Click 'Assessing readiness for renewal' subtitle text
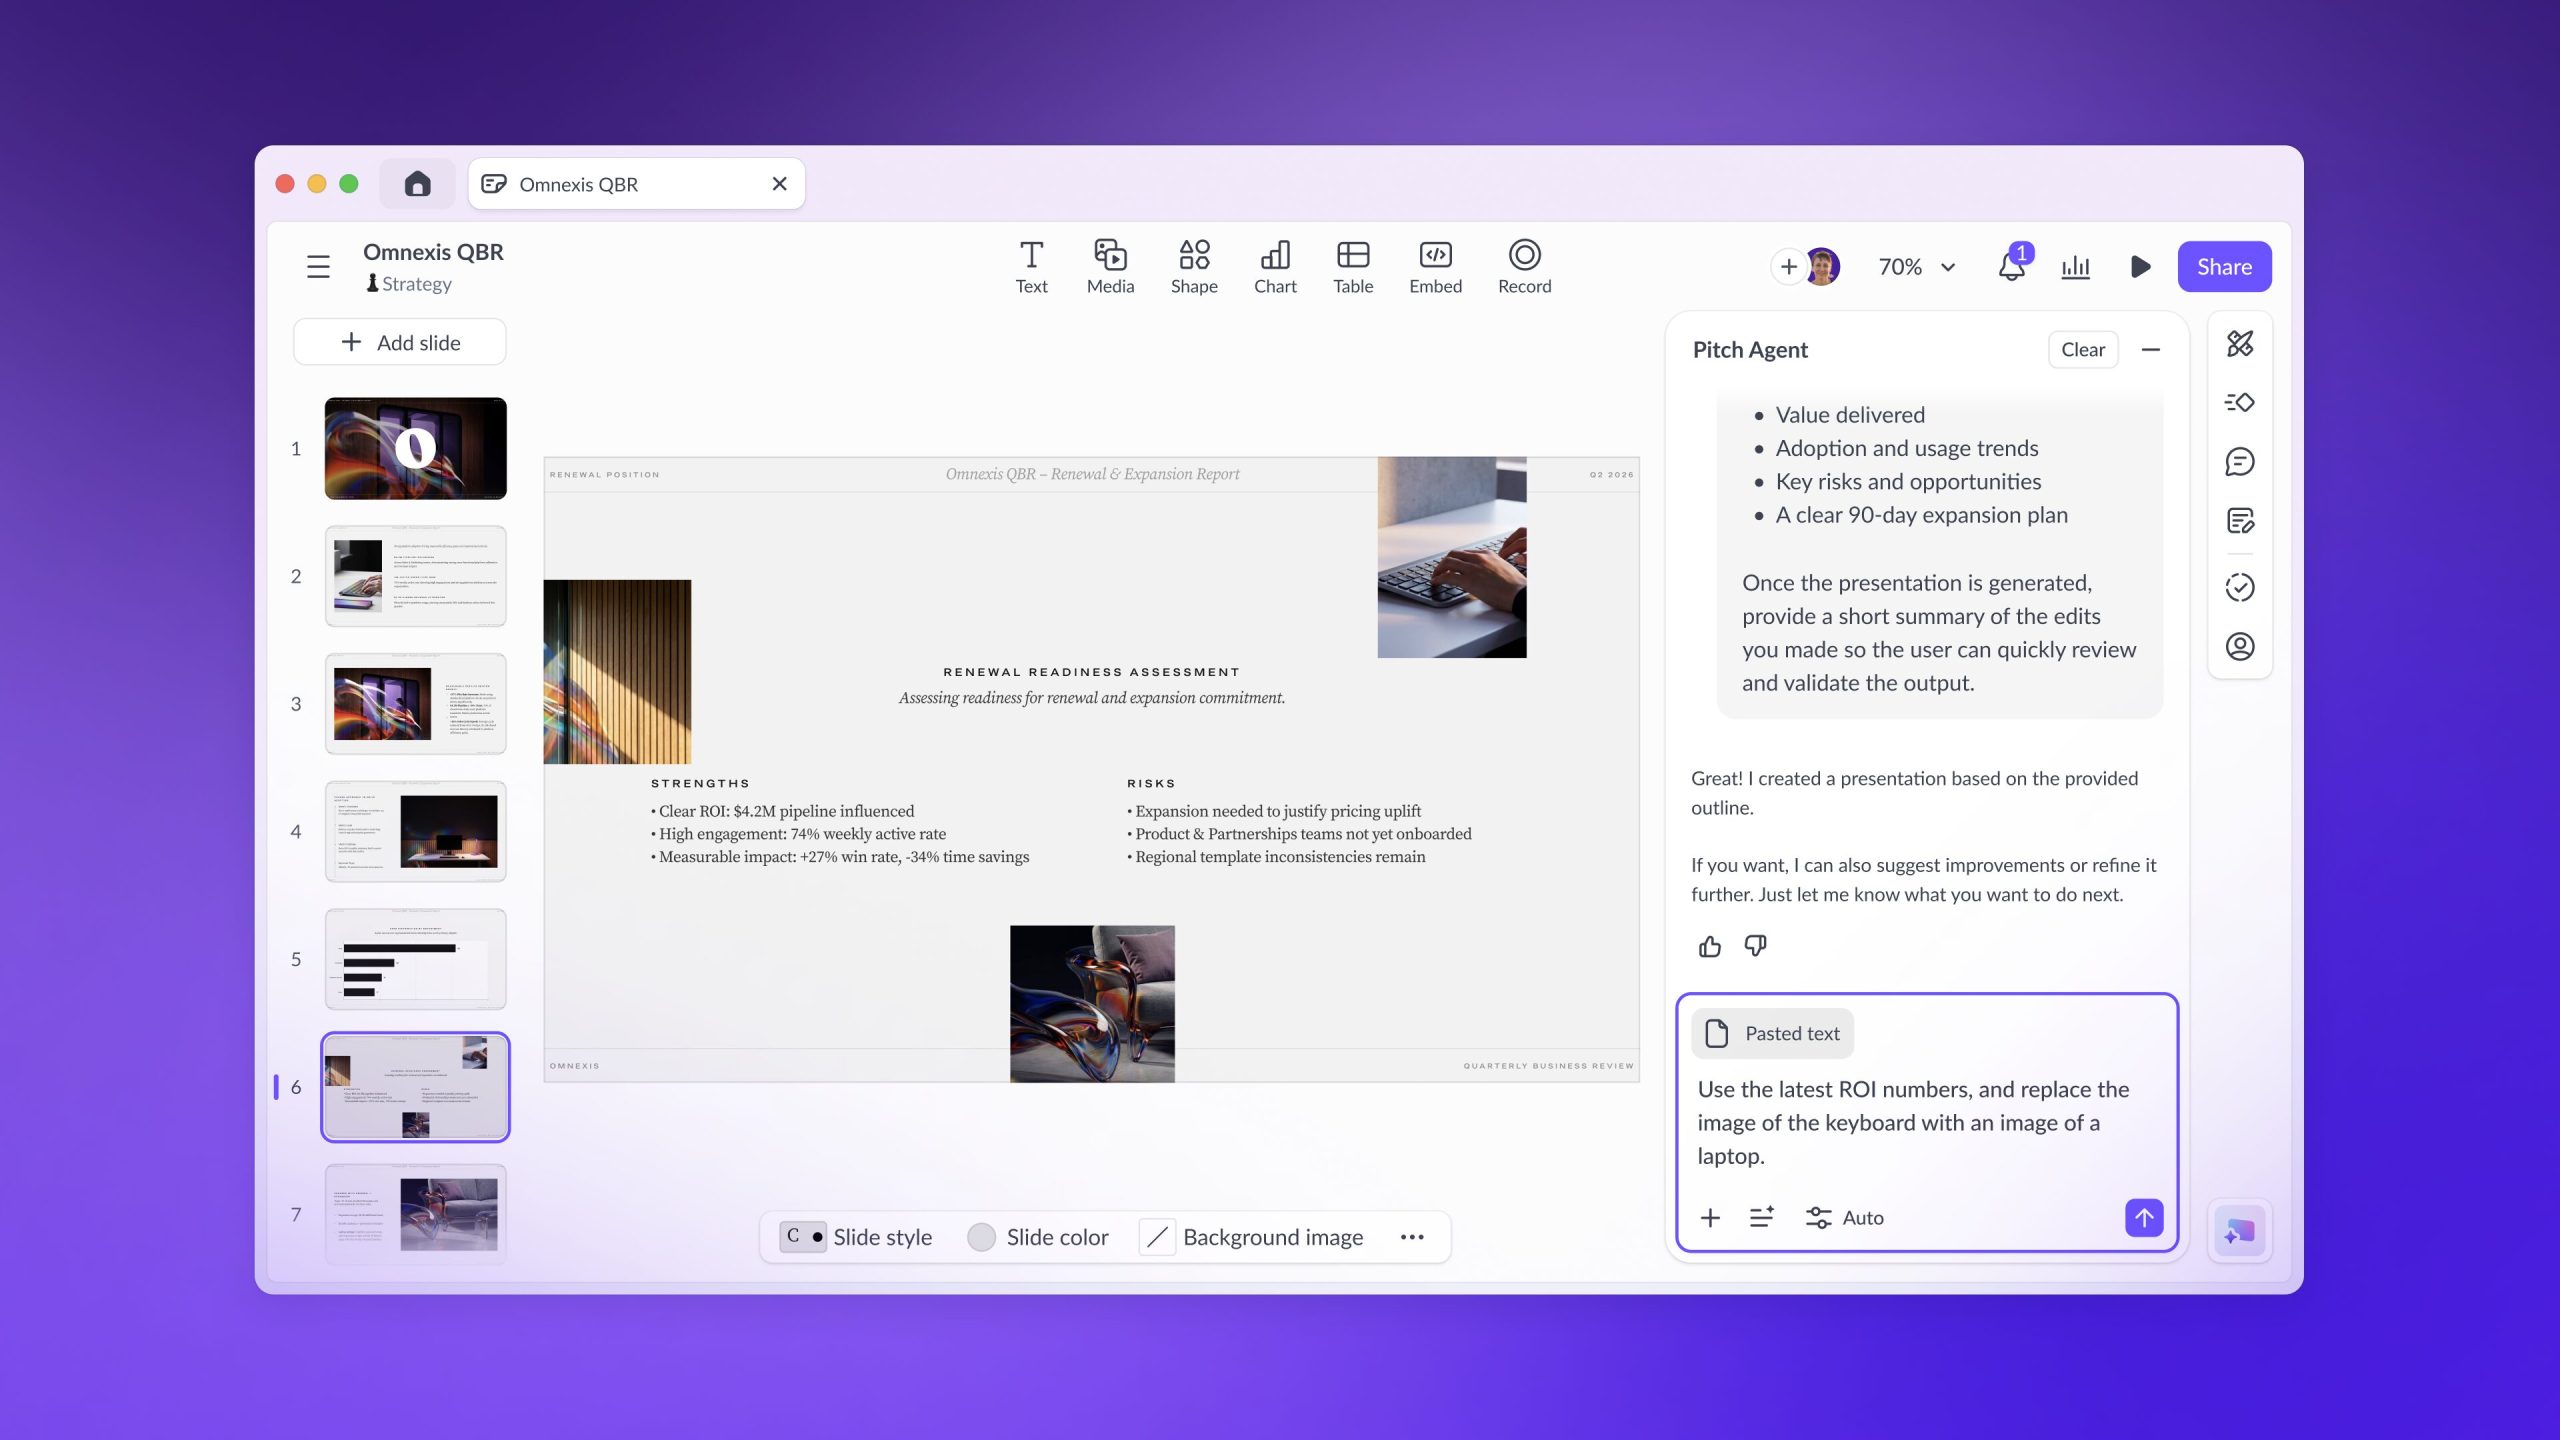2560x1440 pixels. pyautogui.click(x=1092, y=698)
